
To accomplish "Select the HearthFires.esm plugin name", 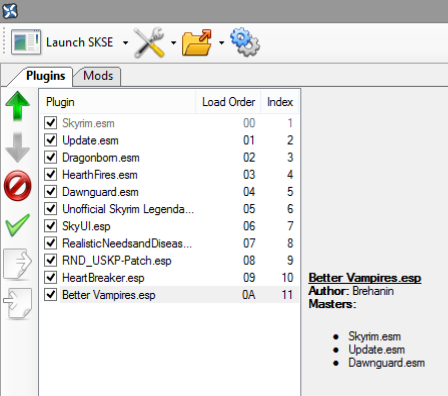I will tap(100, 175).
